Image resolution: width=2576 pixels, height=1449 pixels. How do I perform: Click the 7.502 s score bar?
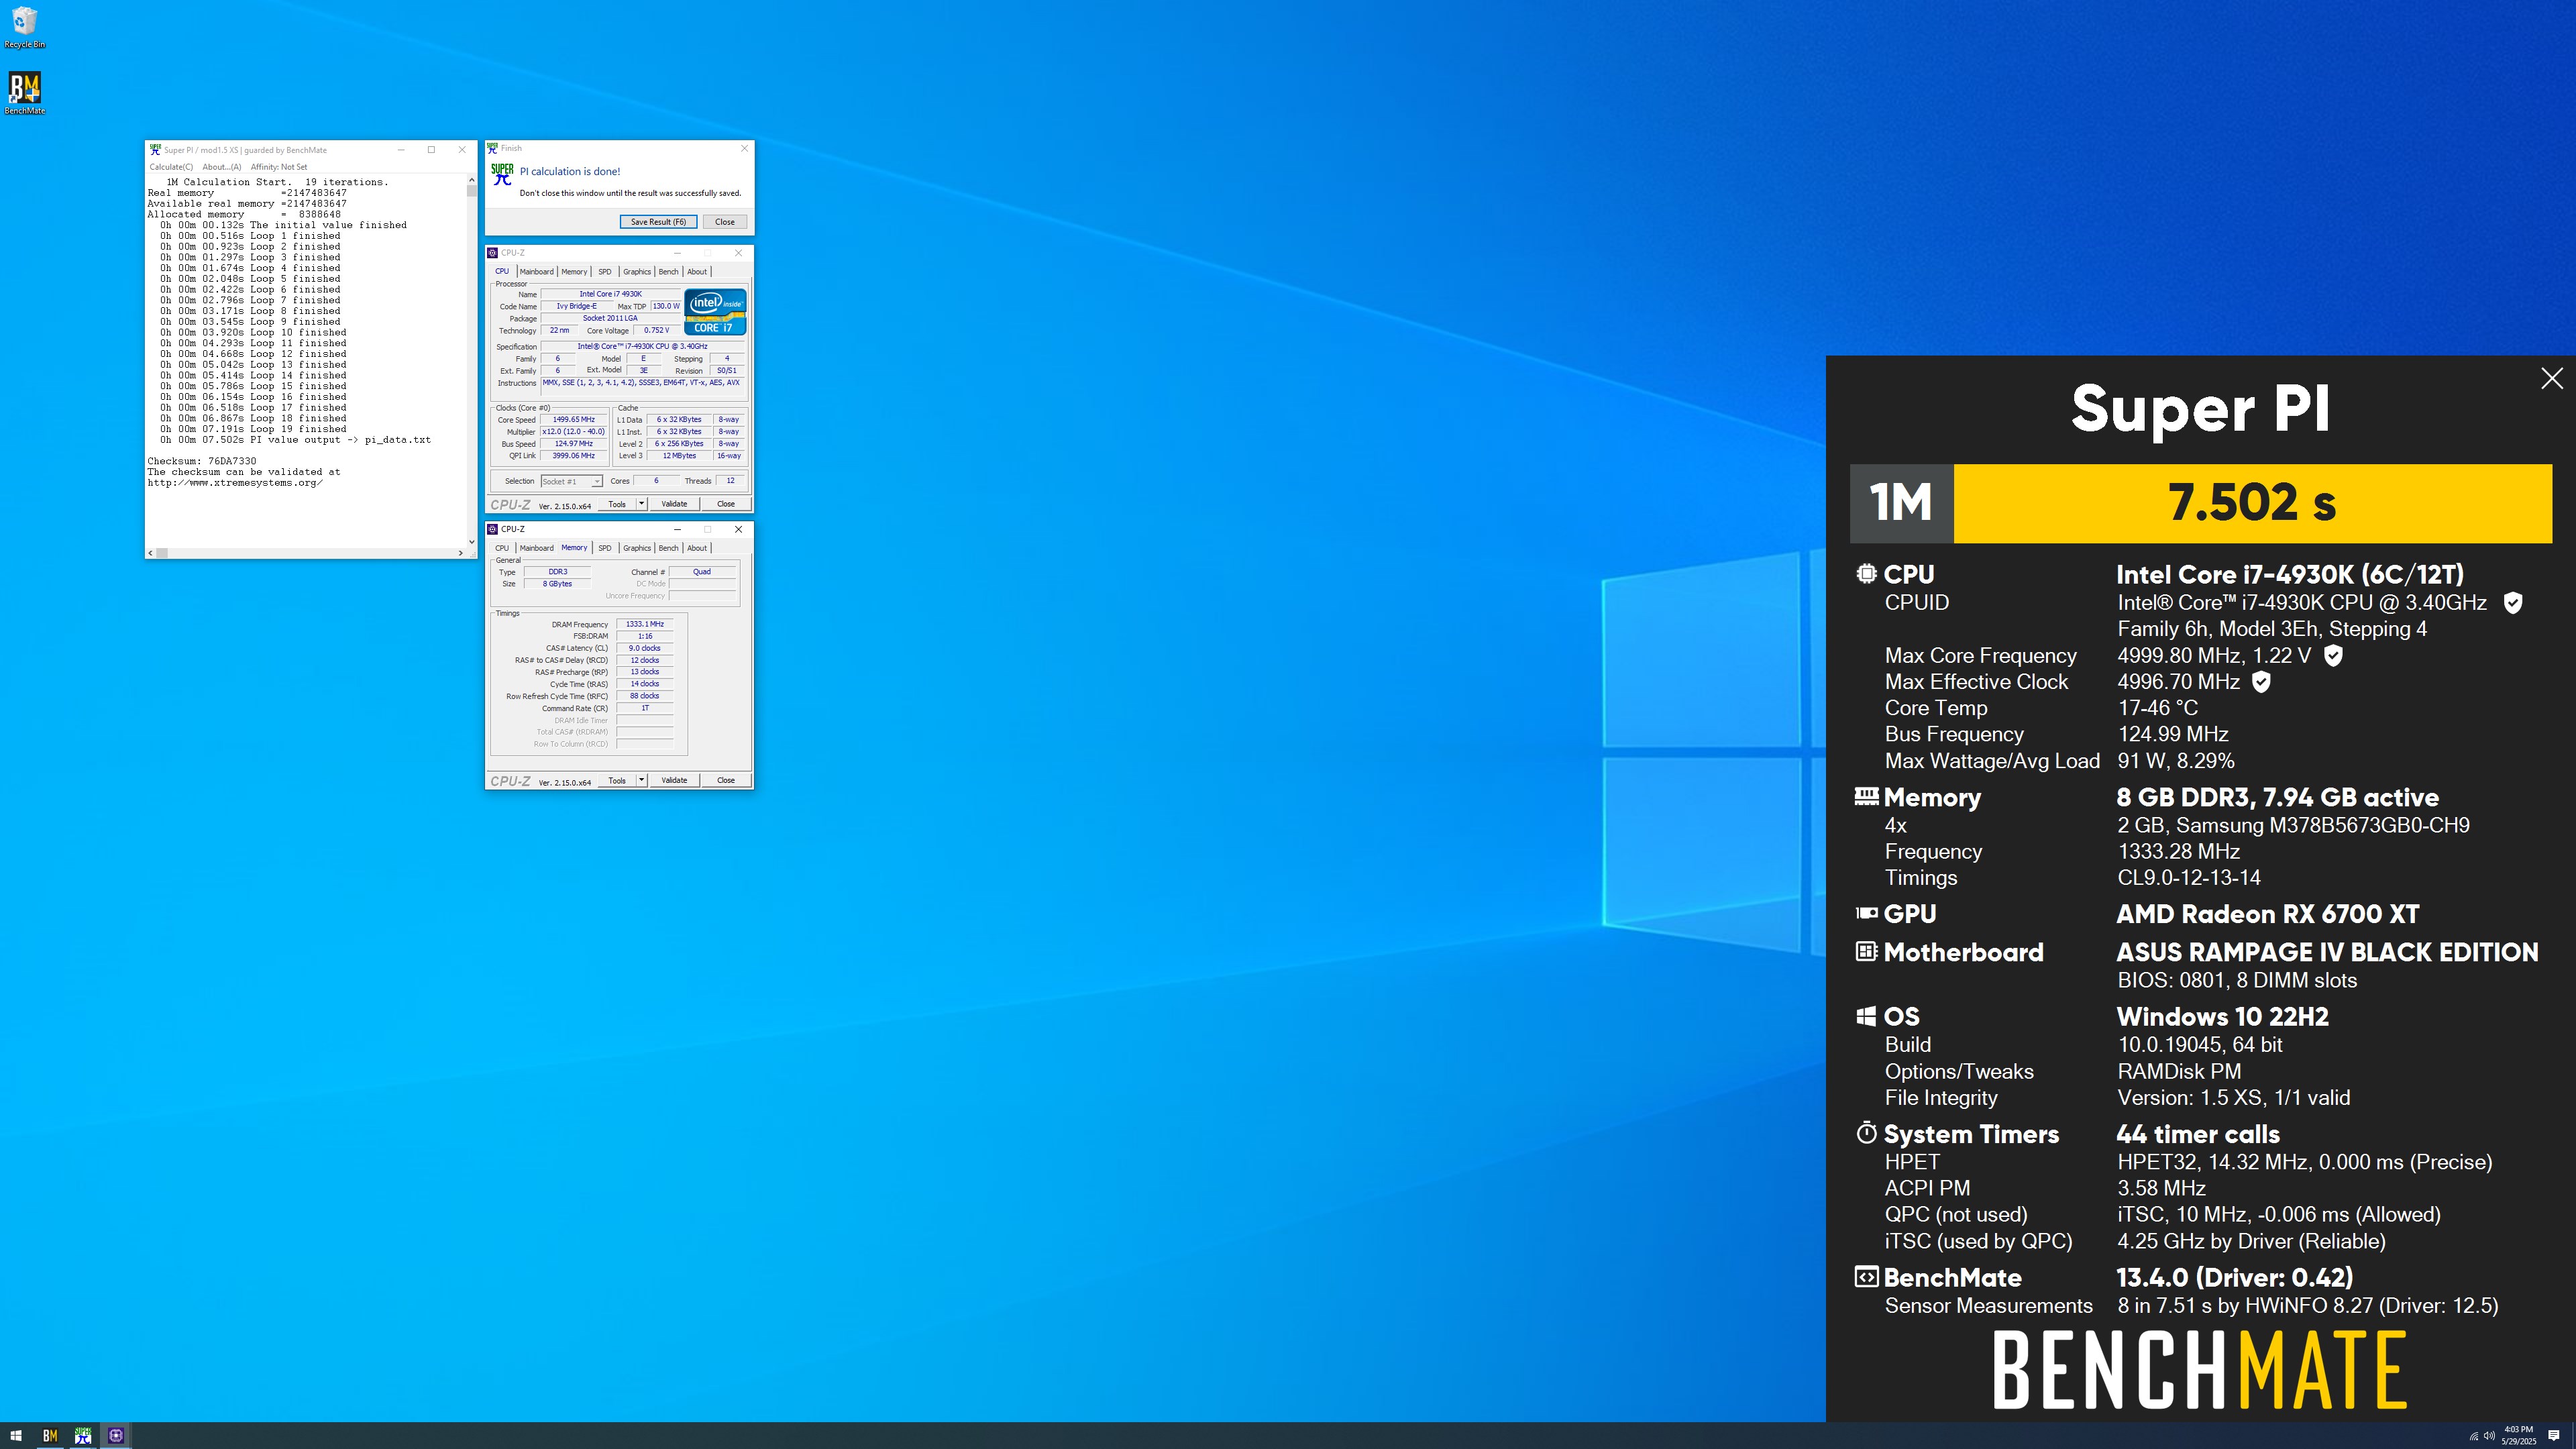[x=2252, y=503]
